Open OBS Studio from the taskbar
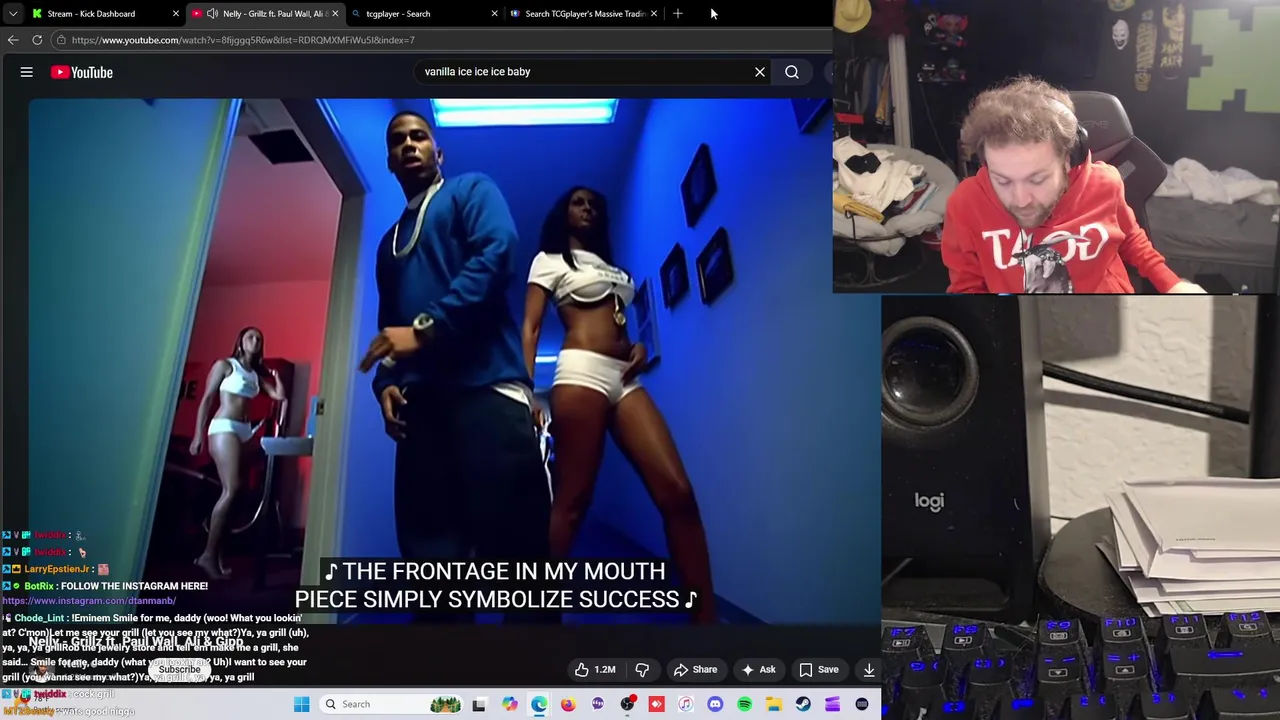 [627, 704]
